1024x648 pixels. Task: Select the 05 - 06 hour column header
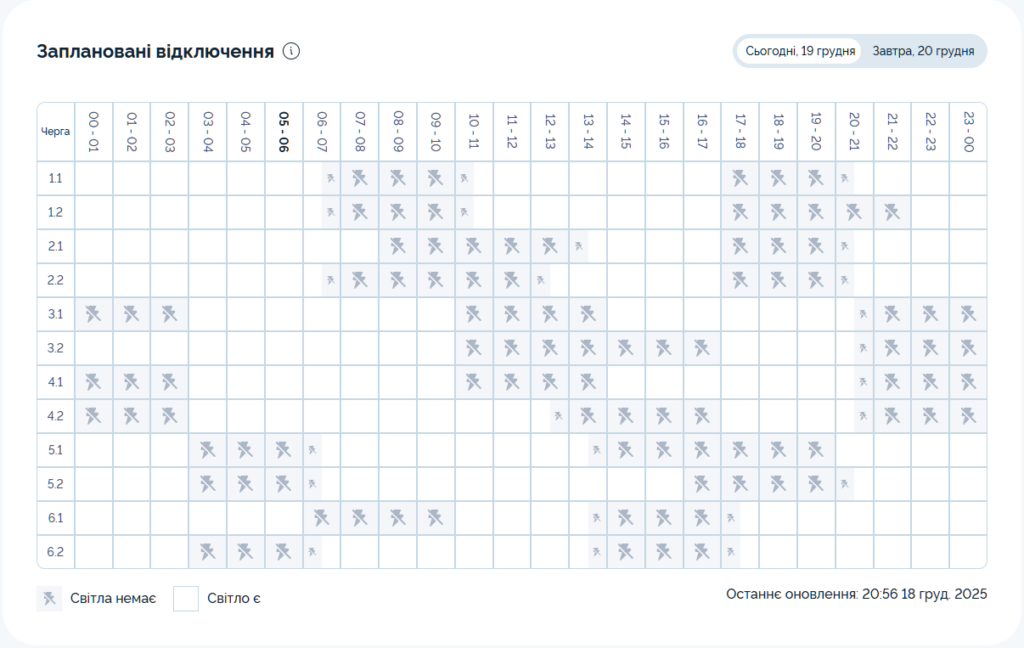(284, 131)
